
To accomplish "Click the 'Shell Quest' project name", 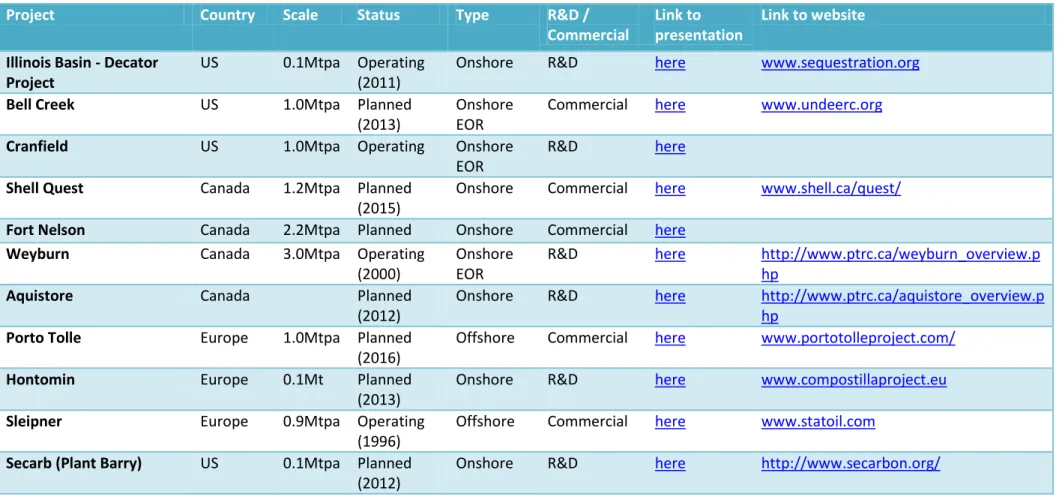I will coord(45,188).
